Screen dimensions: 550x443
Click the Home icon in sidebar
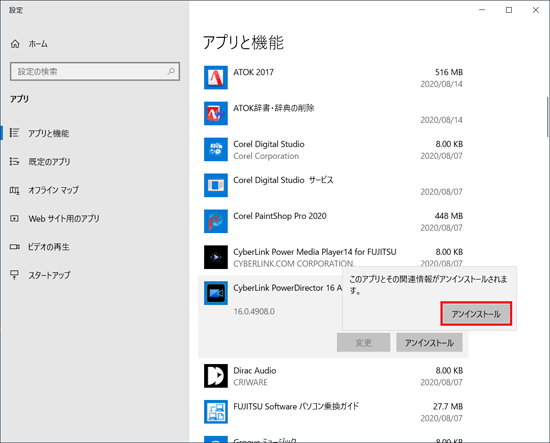(15, 44)
